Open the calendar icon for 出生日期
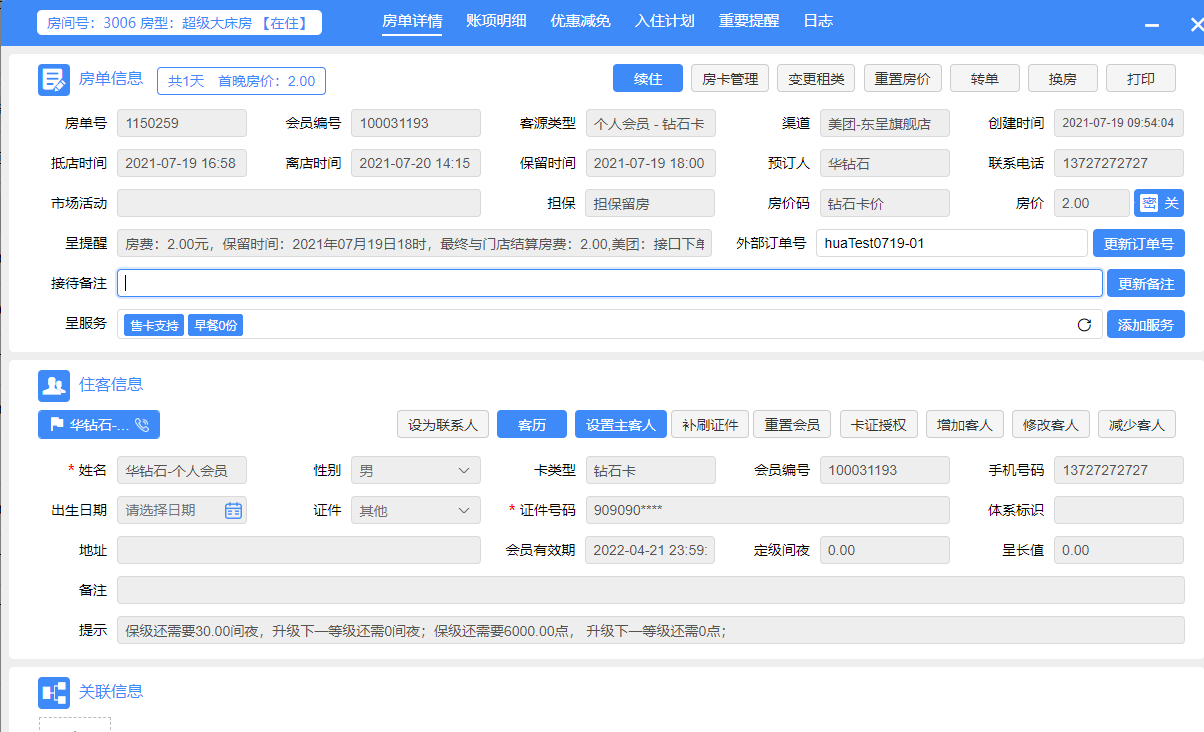The width and height of the screenshot is (1204, 732). (233, 510)
